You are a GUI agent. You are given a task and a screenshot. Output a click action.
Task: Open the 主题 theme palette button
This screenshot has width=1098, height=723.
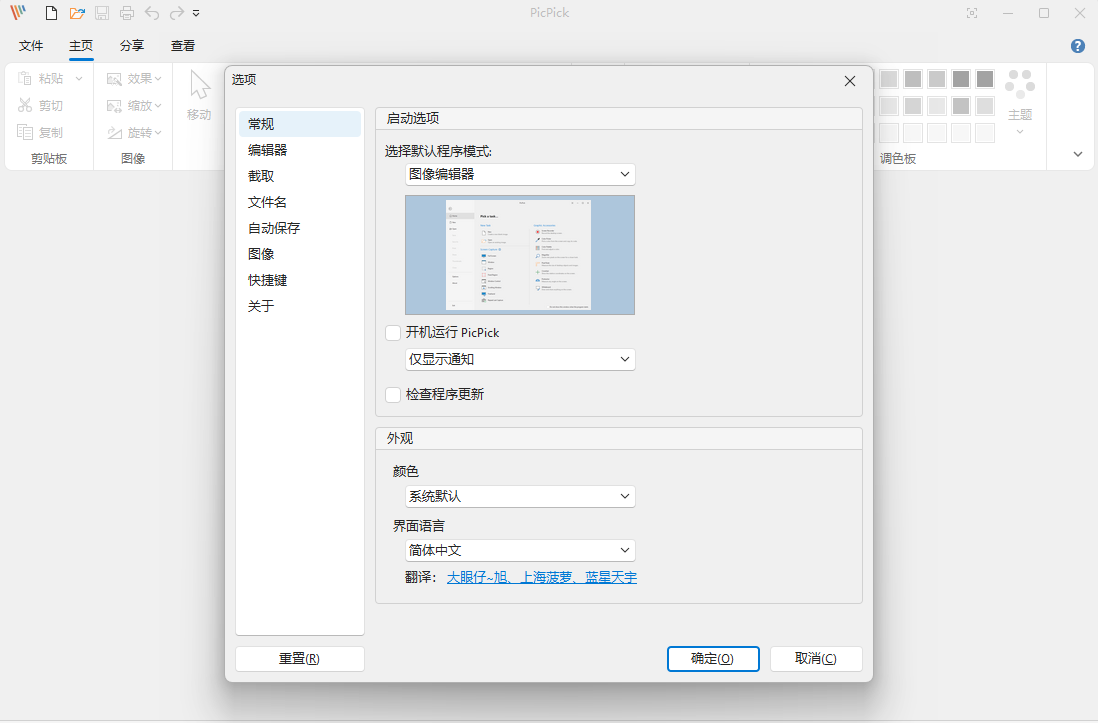point(1020,102)
